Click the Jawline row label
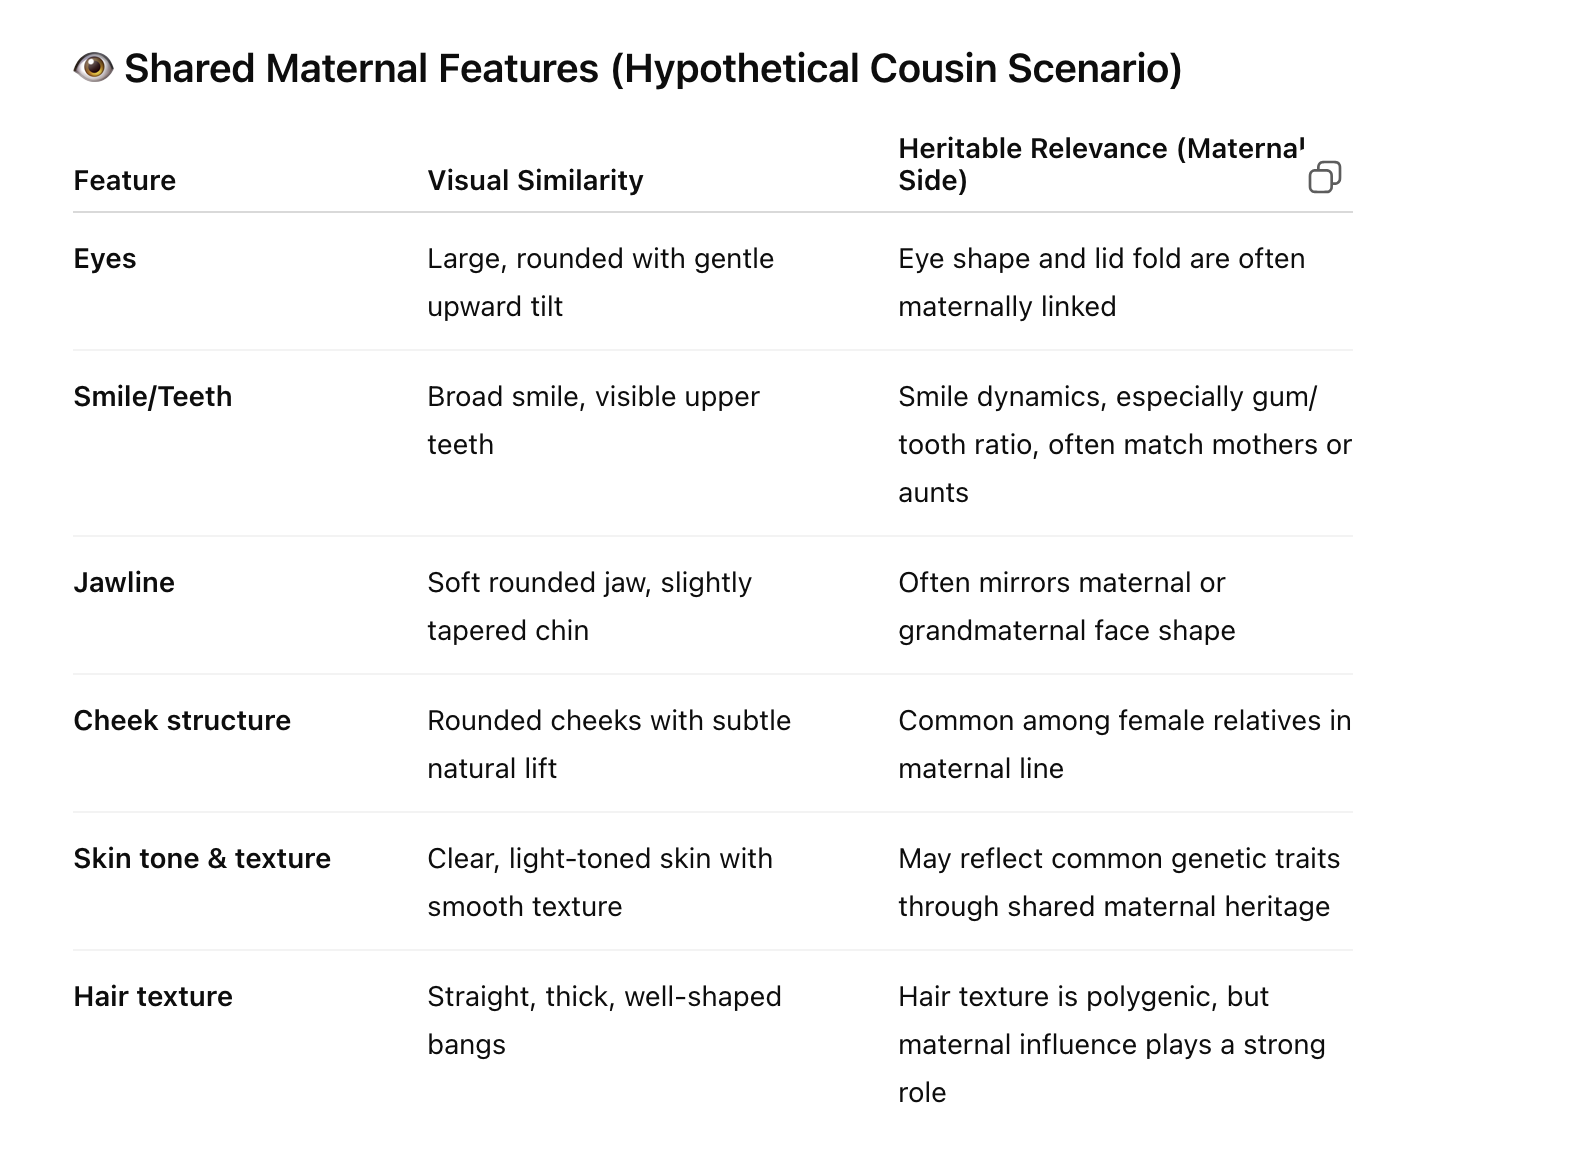Viewport: 1586px width, 1158px height. coord(124,582)
